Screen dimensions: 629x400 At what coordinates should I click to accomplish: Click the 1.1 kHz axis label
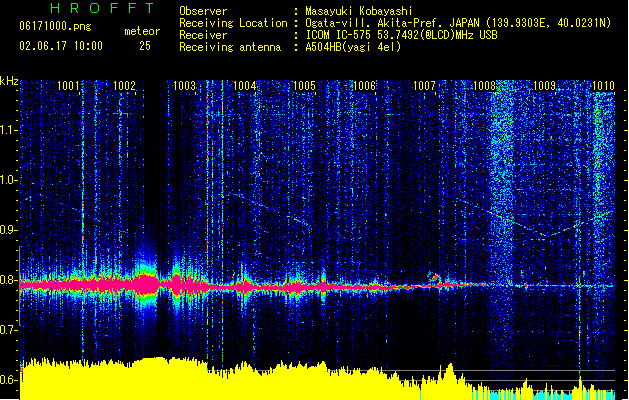[8, 130]
